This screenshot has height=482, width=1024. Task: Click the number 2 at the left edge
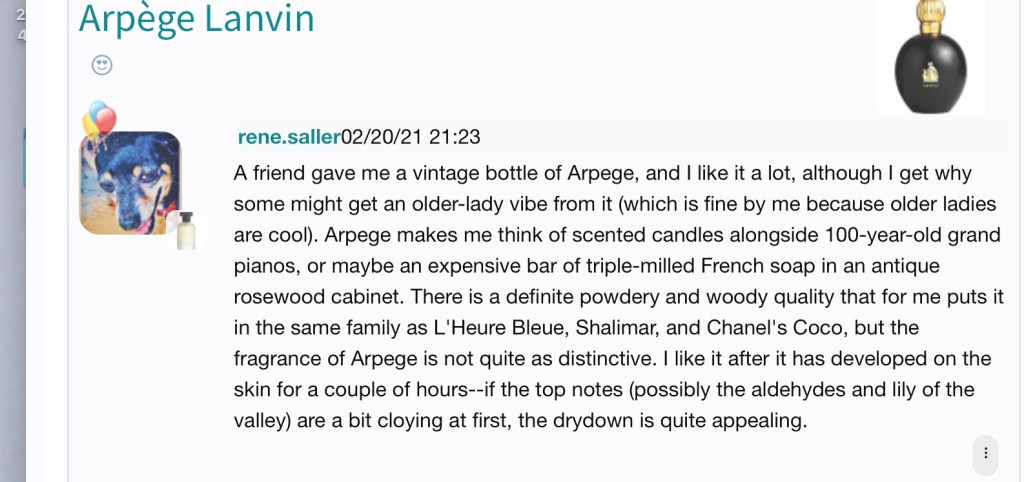pyautogui.click(x=20, y=16)
